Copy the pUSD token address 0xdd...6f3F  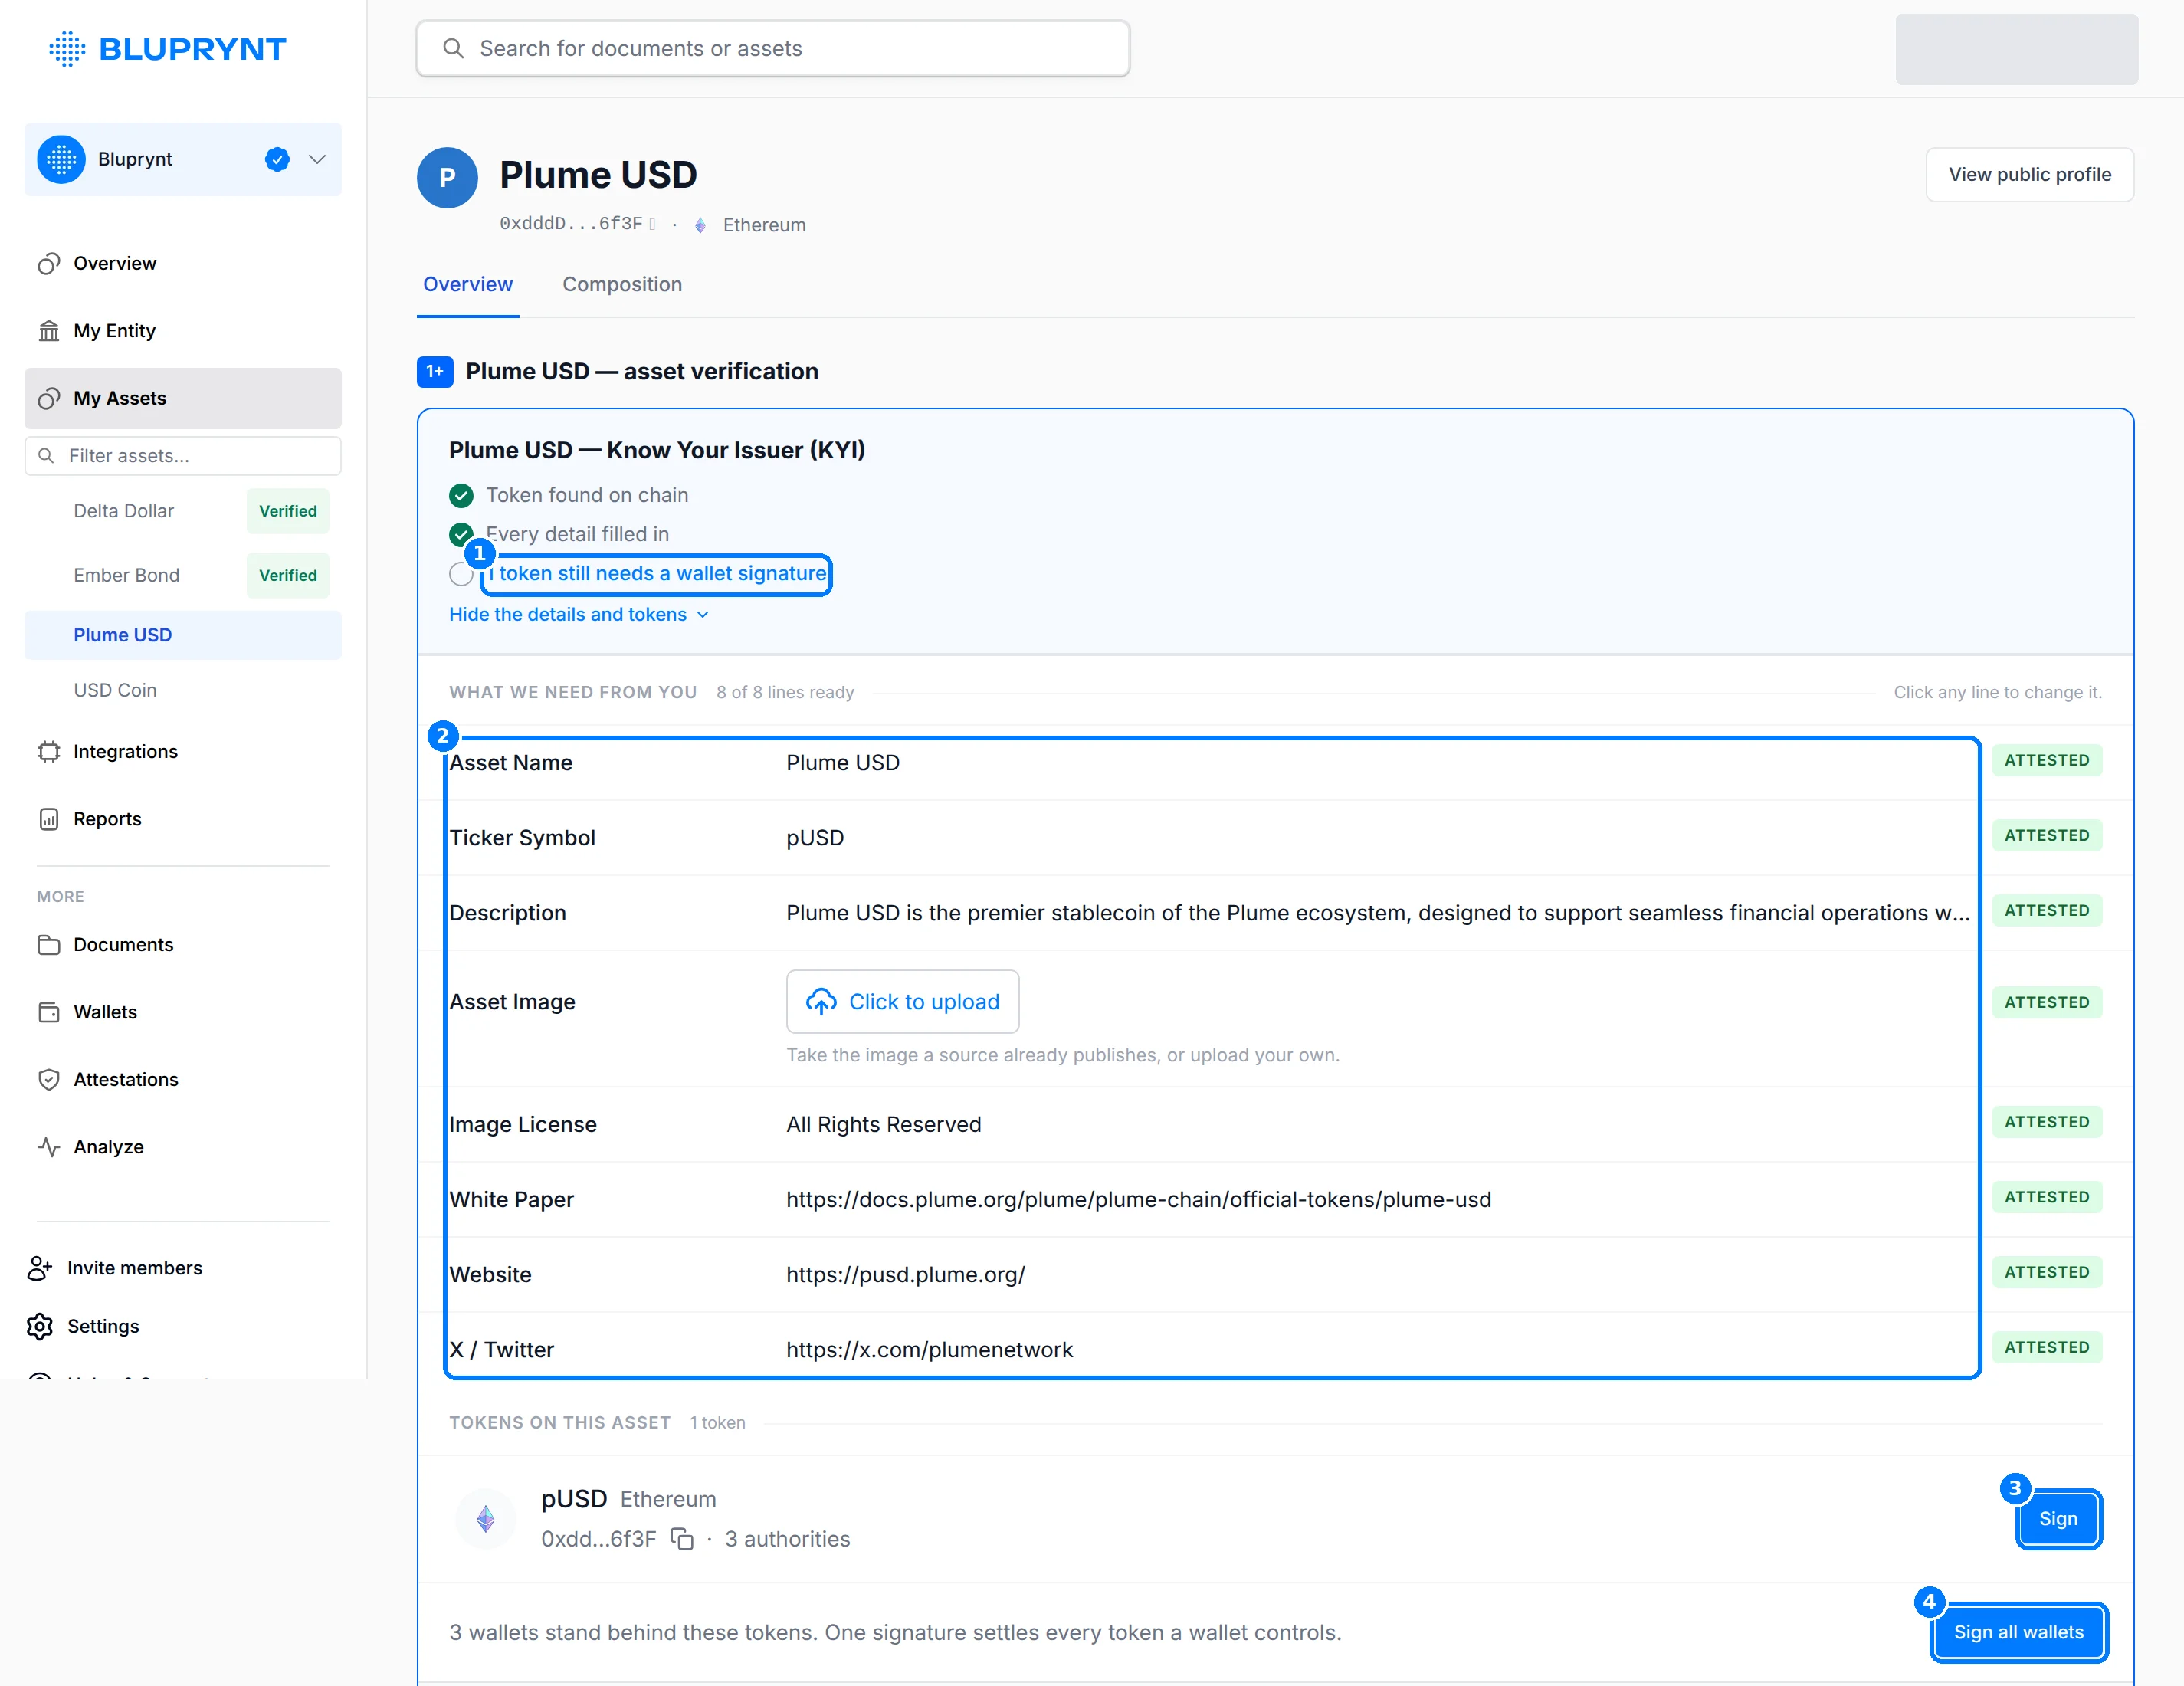click(x=682, y=1539)
